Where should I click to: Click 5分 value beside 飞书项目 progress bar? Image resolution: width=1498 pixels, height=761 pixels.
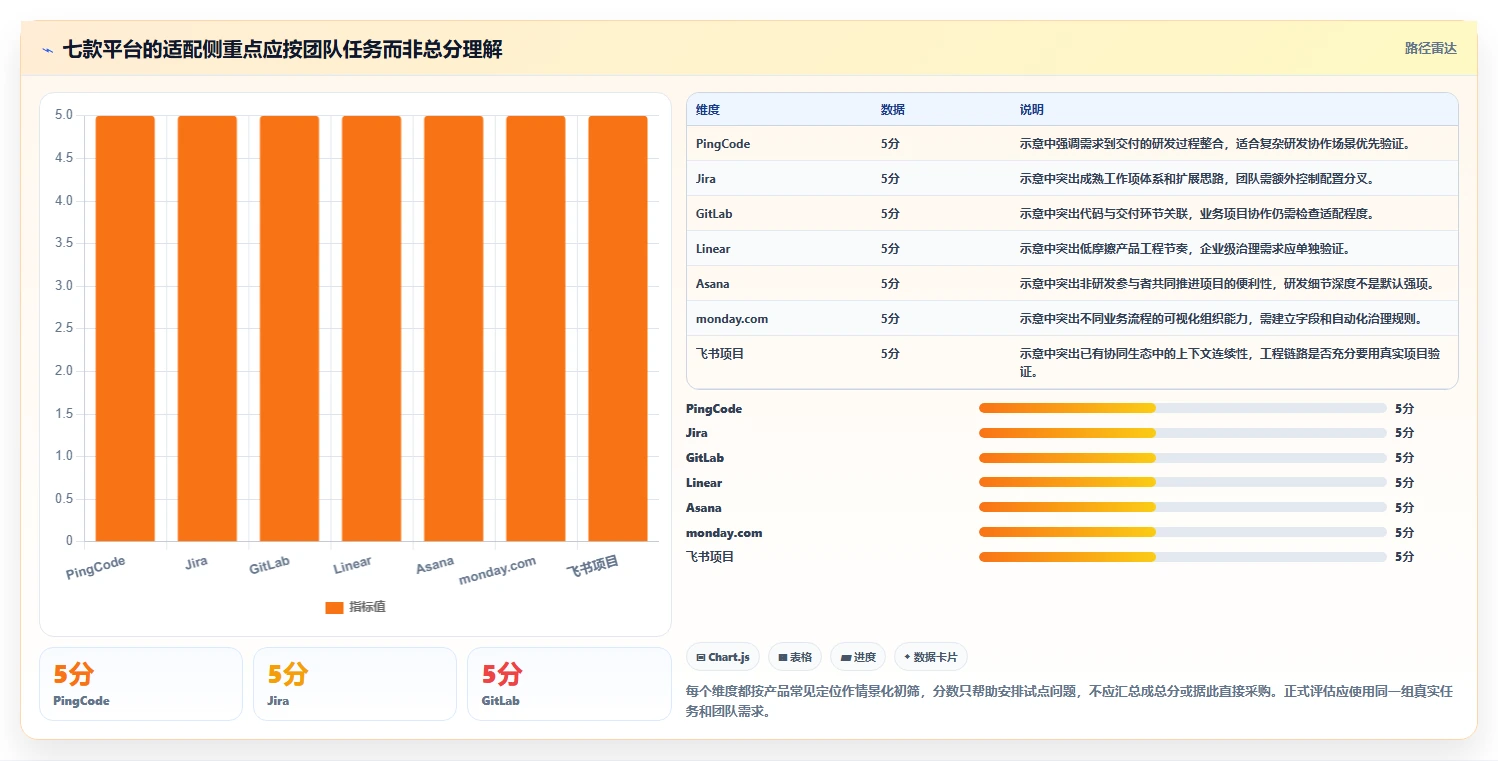1405,556
